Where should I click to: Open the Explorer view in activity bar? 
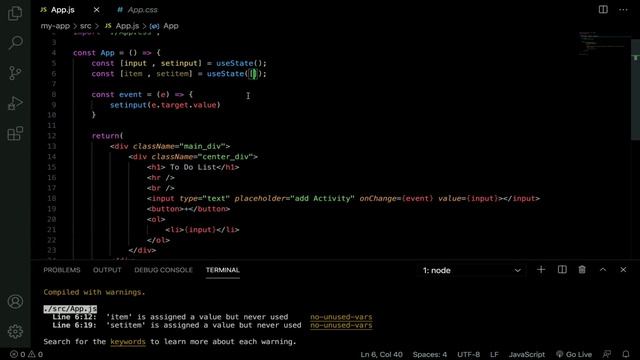tap(15, 13)
